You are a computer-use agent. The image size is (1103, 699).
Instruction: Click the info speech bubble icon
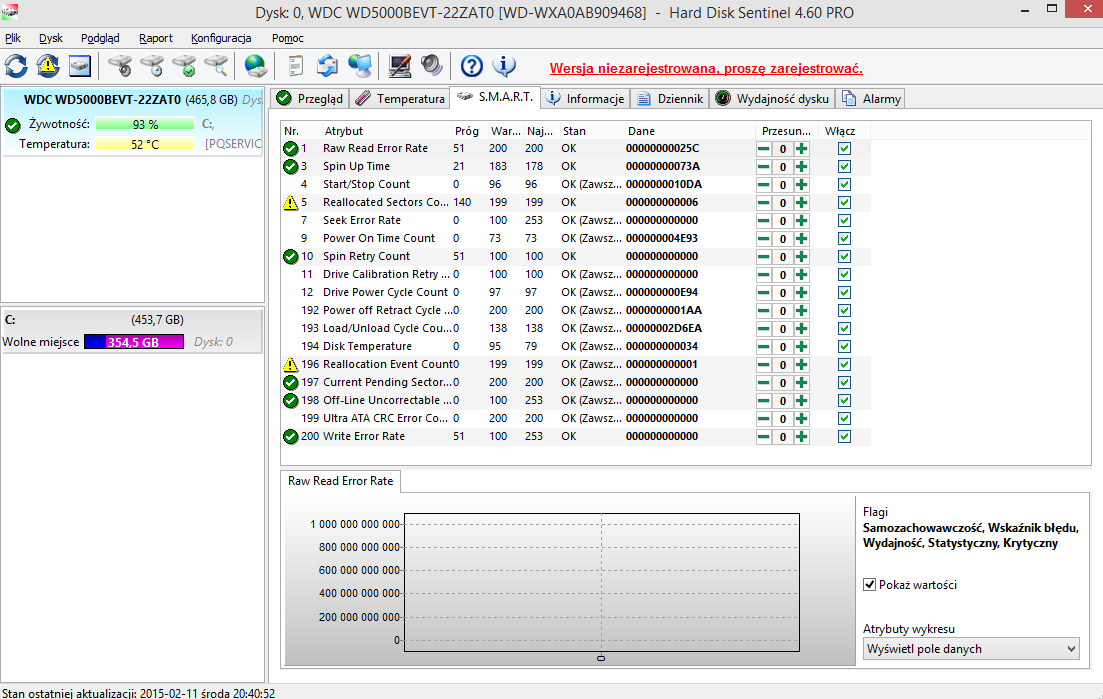pyautogui.click(x=504, y=66)
